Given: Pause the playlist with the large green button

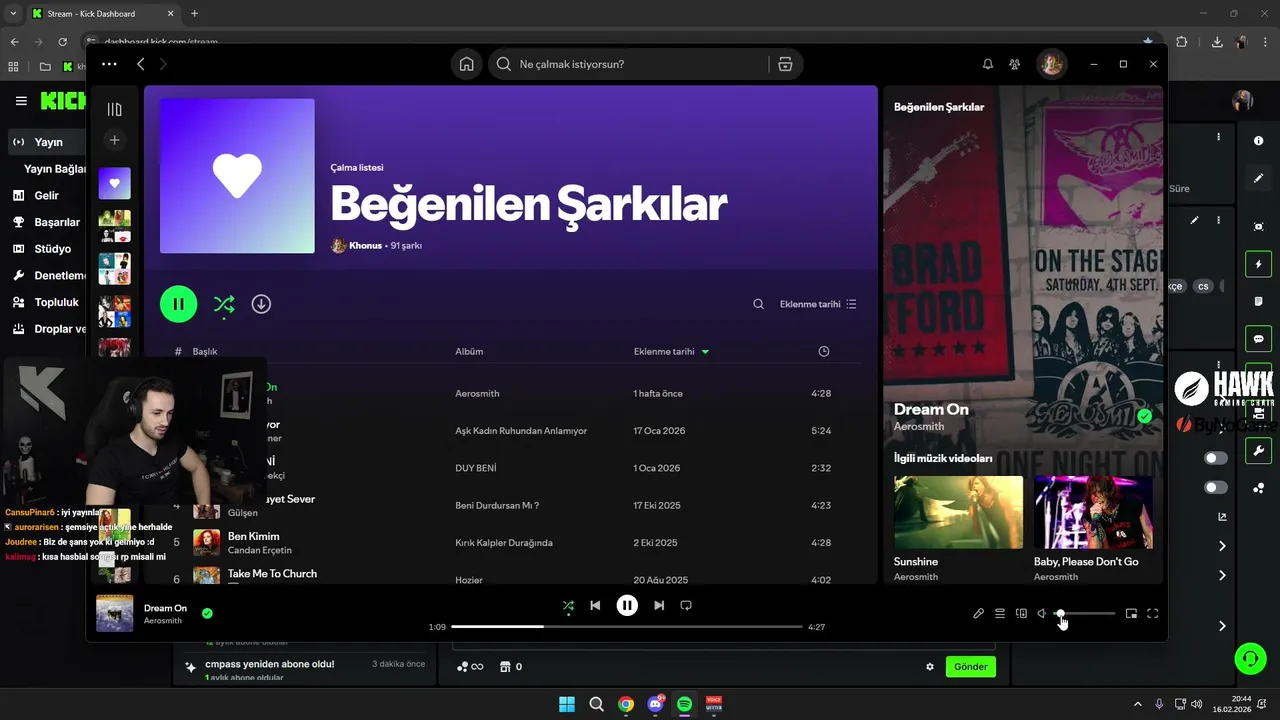Looking at the screenshot, I should [178, 304].
